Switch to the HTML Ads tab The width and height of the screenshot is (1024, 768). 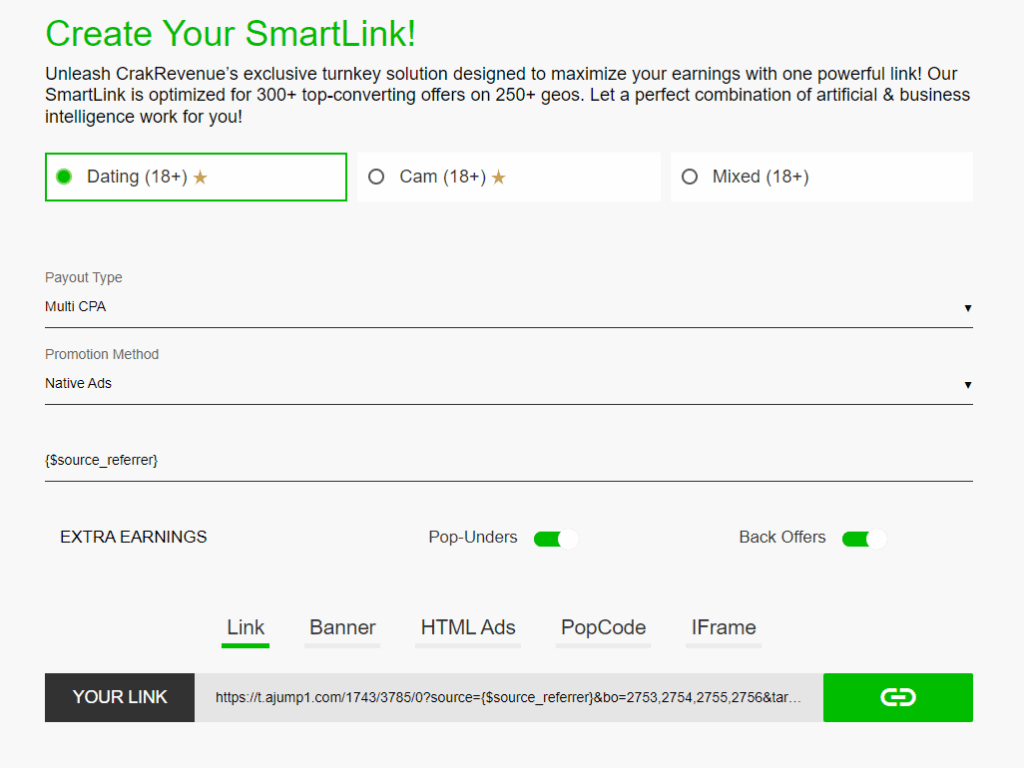pyautogui.click(x=468, y=628)
